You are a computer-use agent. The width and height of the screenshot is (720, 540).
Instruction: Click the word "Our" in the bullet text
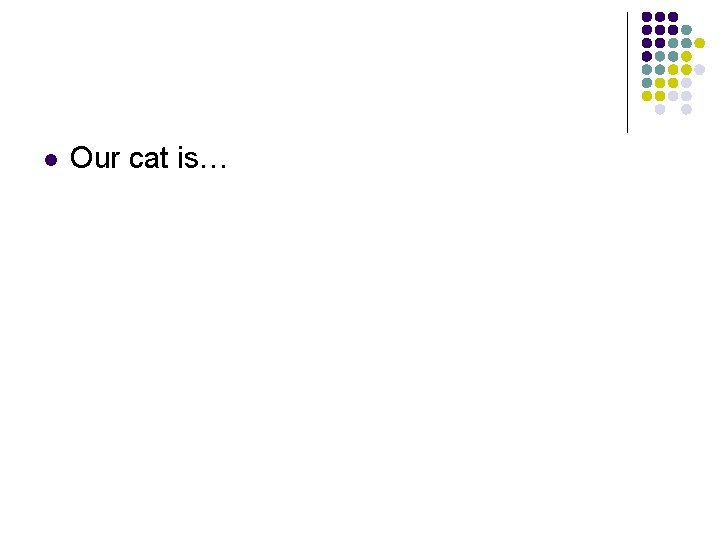click(x=95, y=158)
